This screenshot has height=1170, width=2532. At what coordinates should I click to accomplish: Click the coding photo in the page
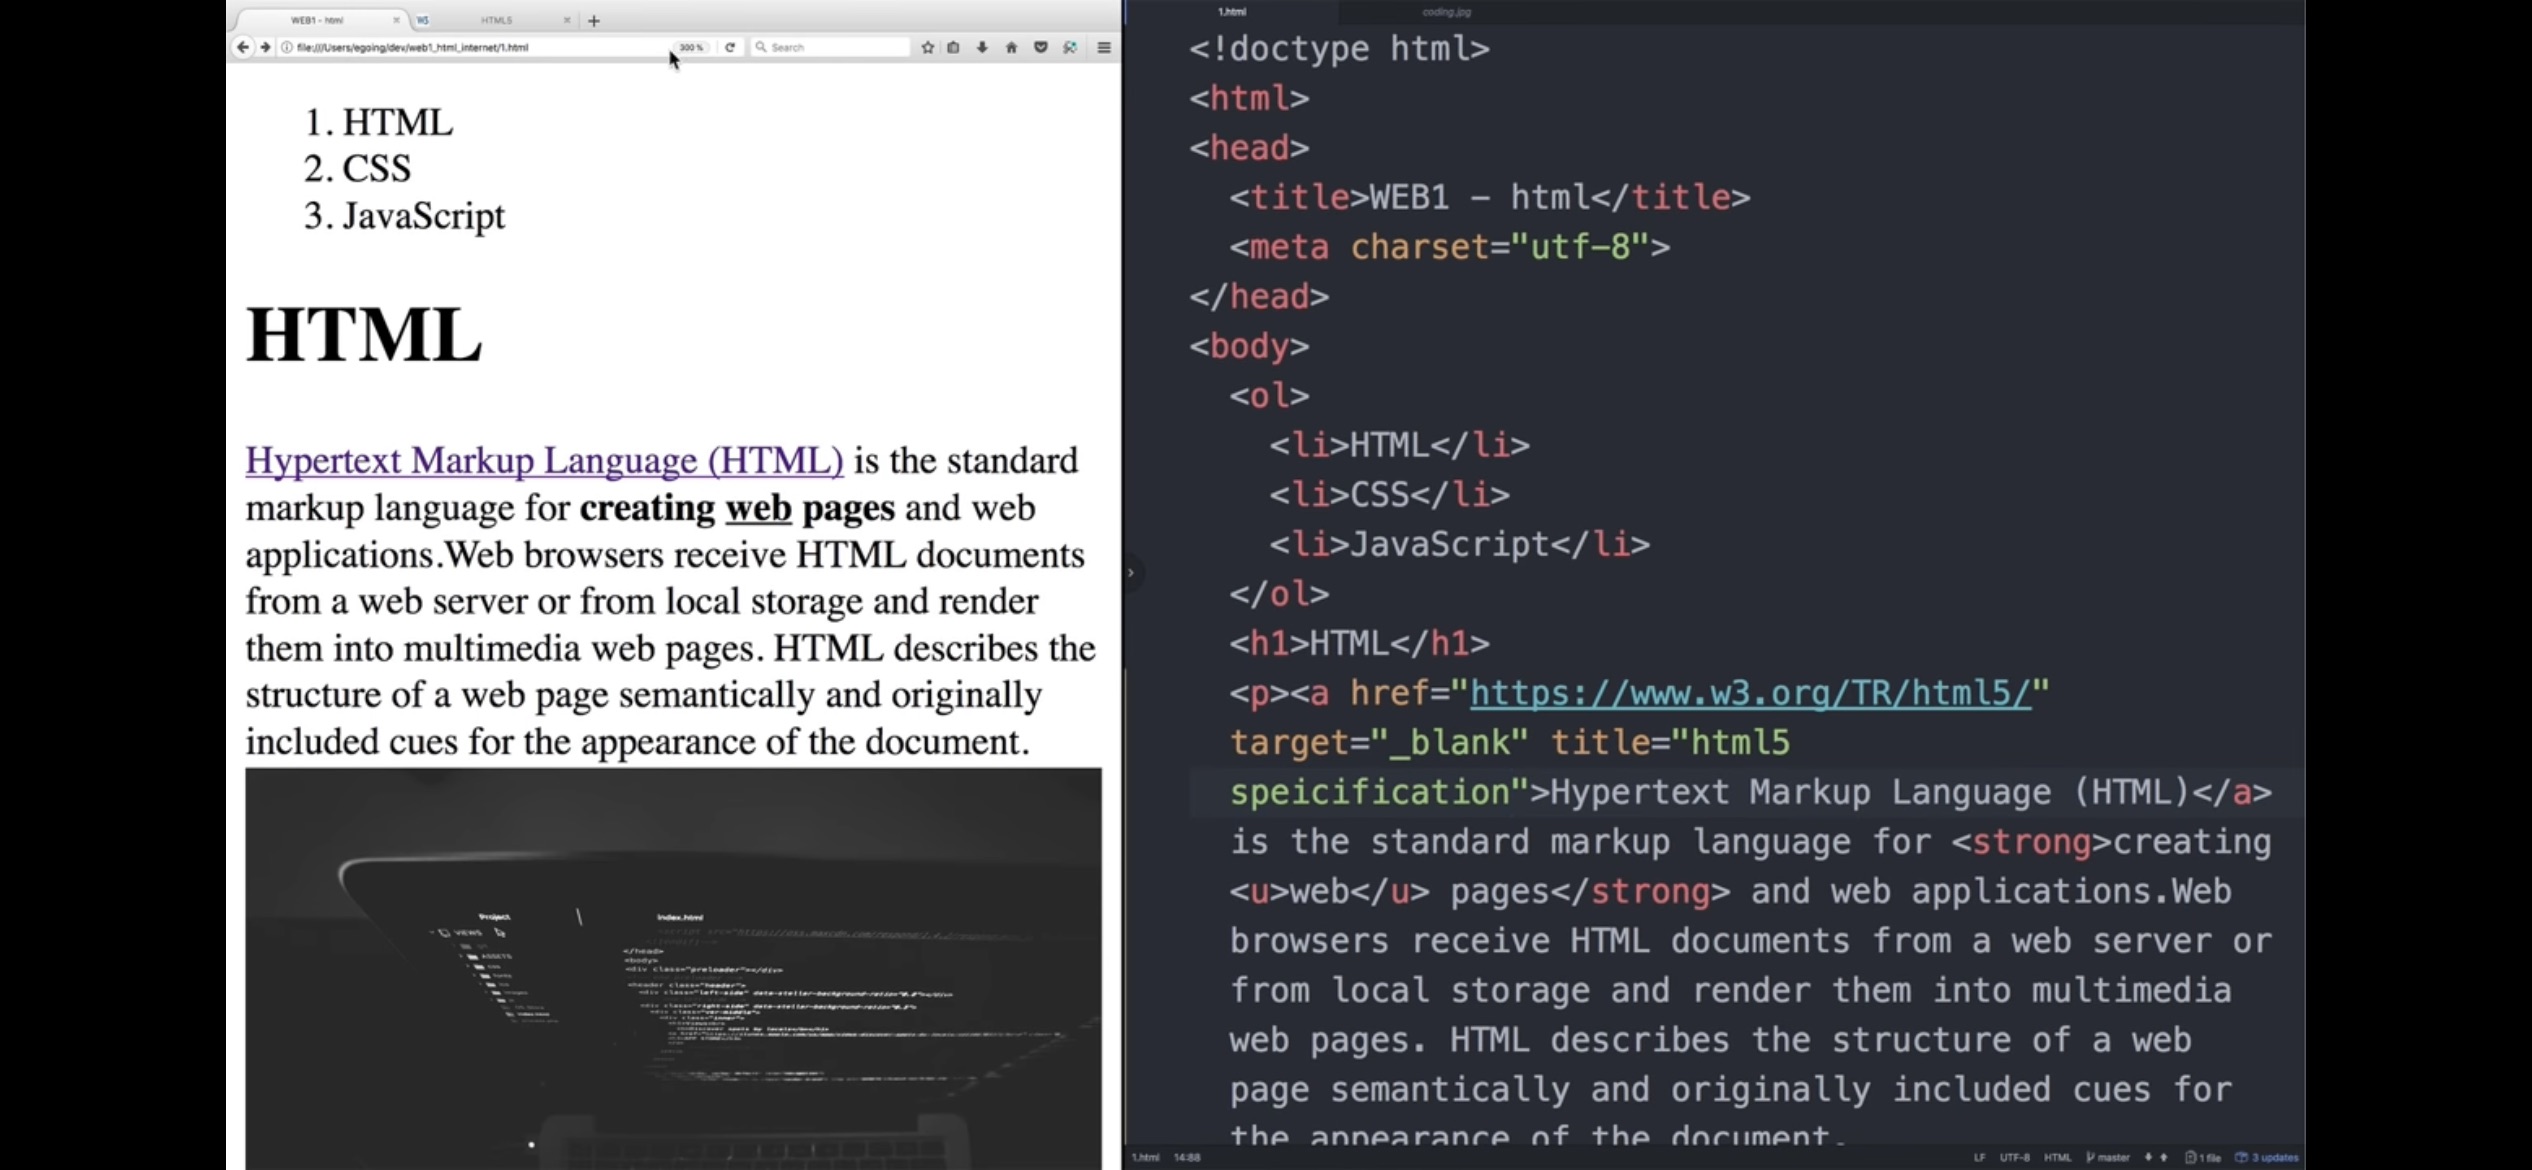pos(673,968)
